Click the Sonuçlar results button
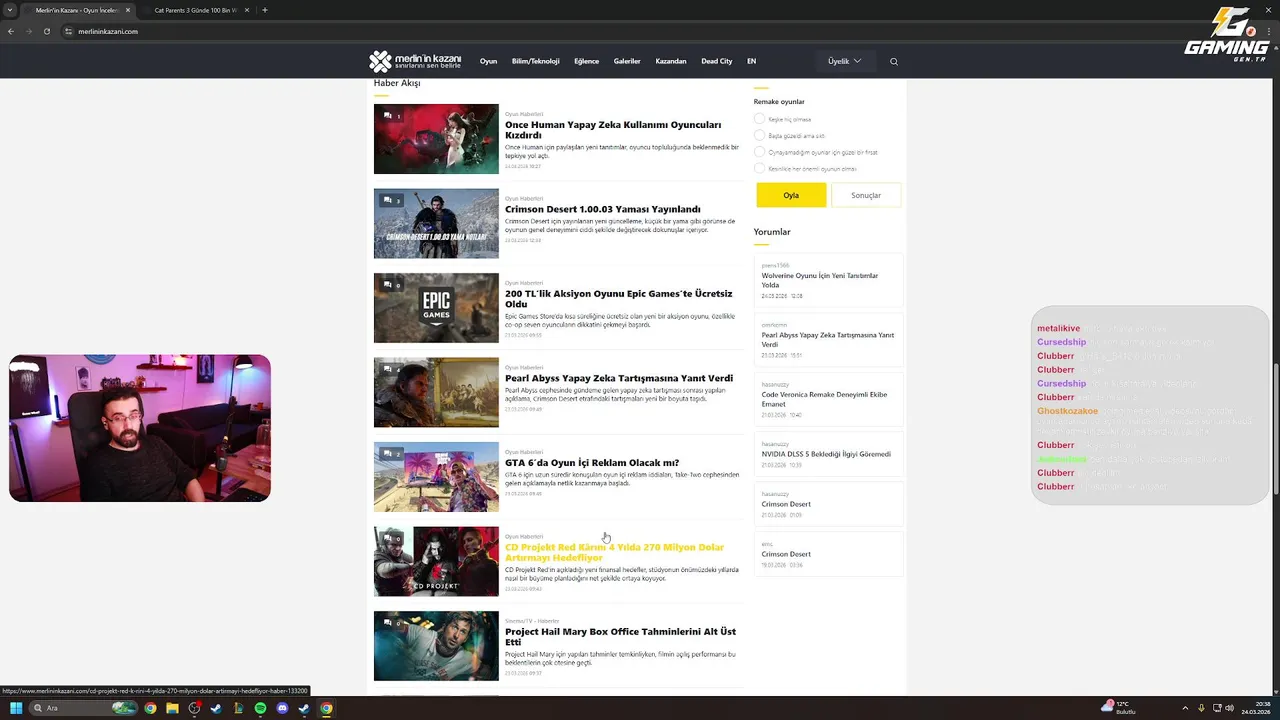This screenshot has width=1280, height=720. coord(866,195)
